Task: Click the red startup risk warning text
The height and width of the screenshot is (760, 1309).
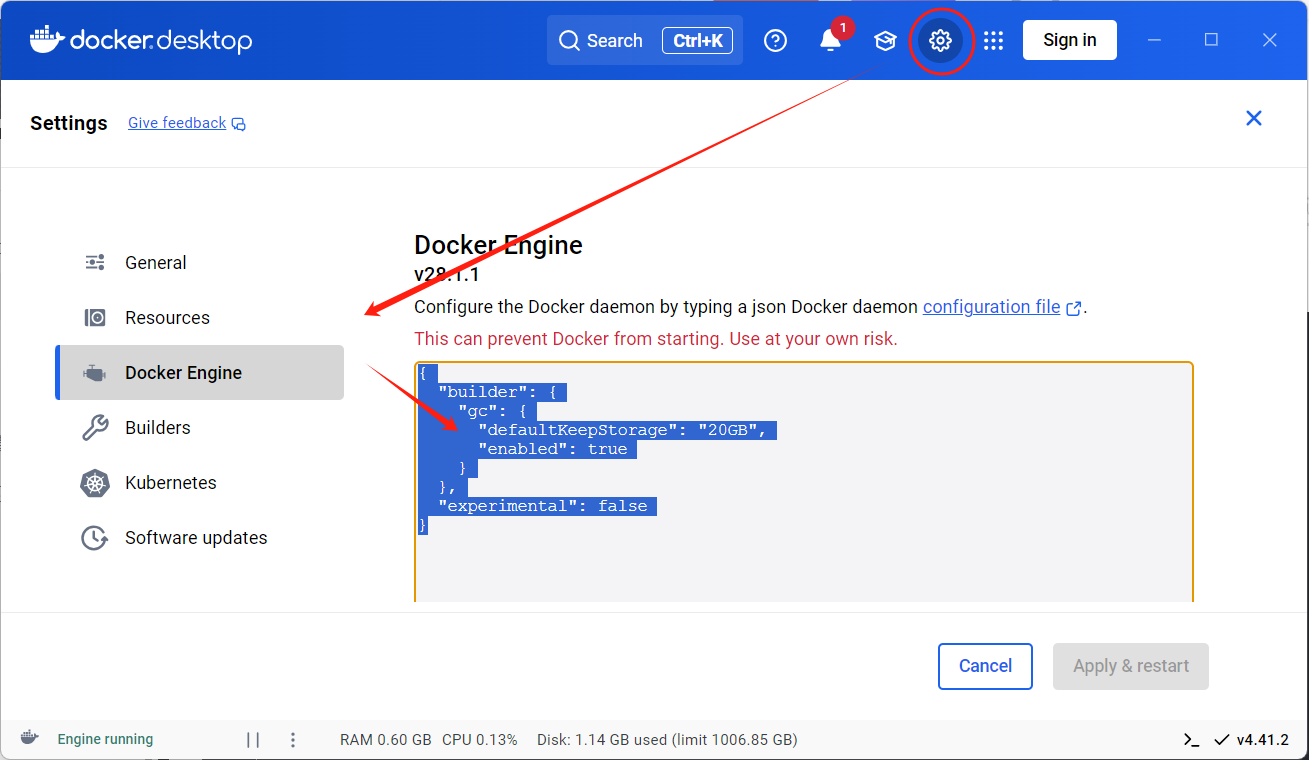Action: click(656, 339)
